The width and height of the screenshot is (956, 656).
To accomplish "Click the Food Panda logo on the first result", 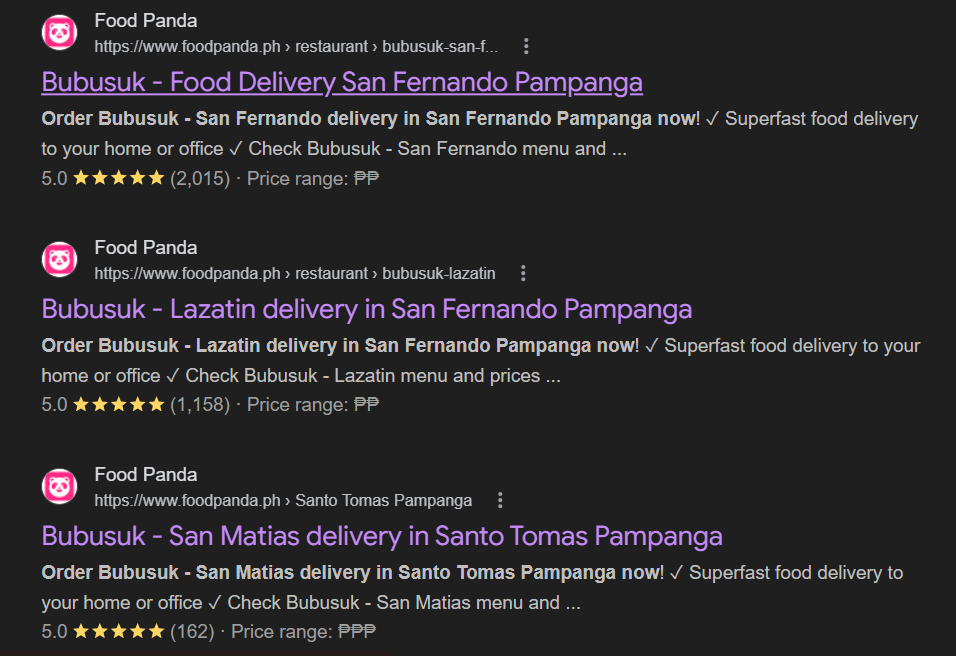I will [x=59, y=32].
